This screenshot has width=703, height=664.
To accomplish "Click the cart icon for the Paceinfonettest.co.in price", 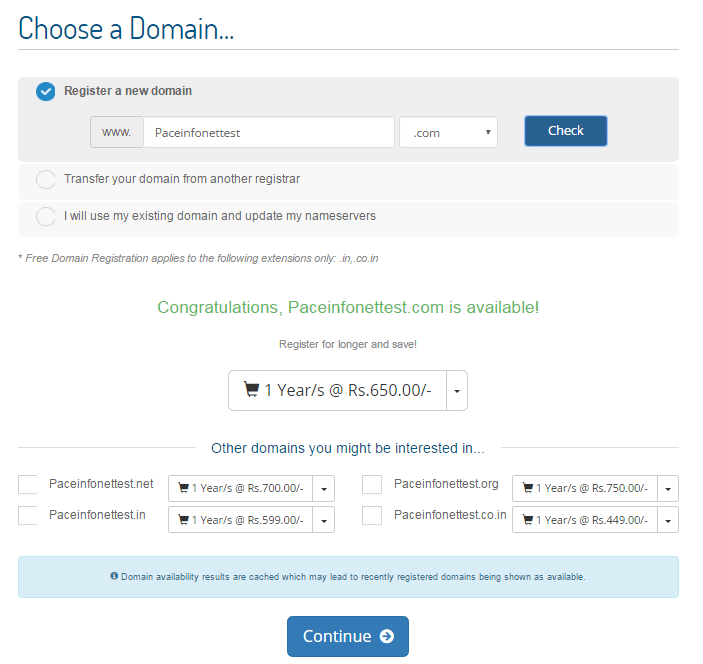I will [527, 520].
